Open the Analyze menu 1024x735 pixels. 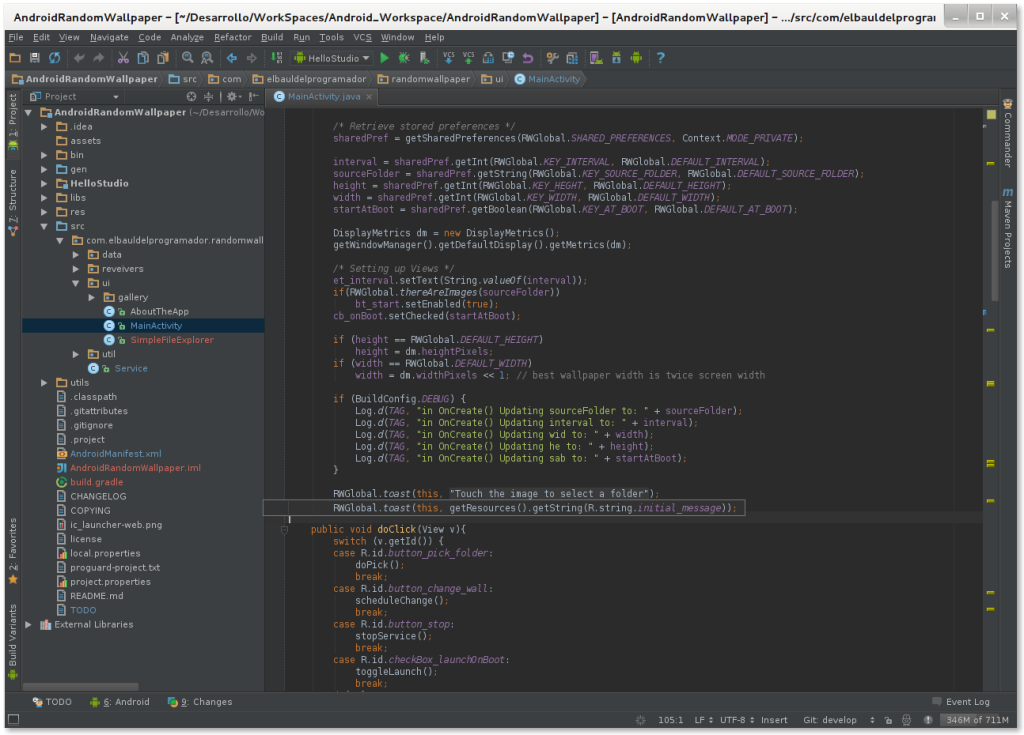[187, 37]
